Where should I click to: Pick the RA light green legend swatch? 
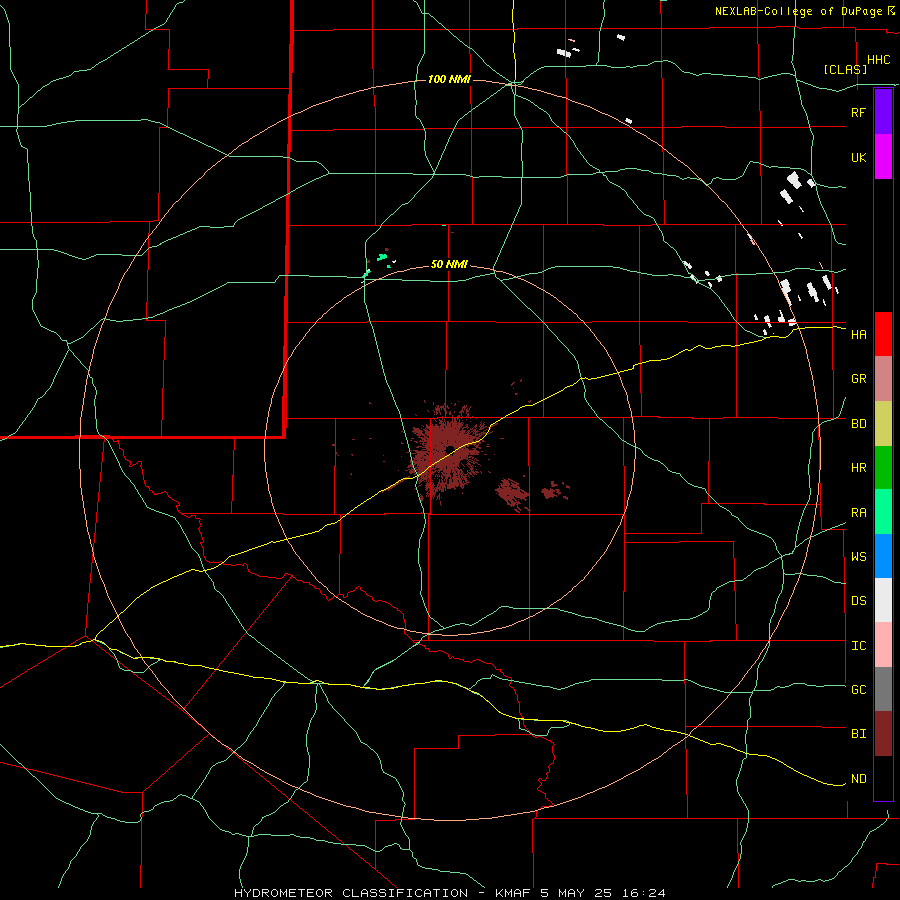pyautogui.click(x=883, y=512)
